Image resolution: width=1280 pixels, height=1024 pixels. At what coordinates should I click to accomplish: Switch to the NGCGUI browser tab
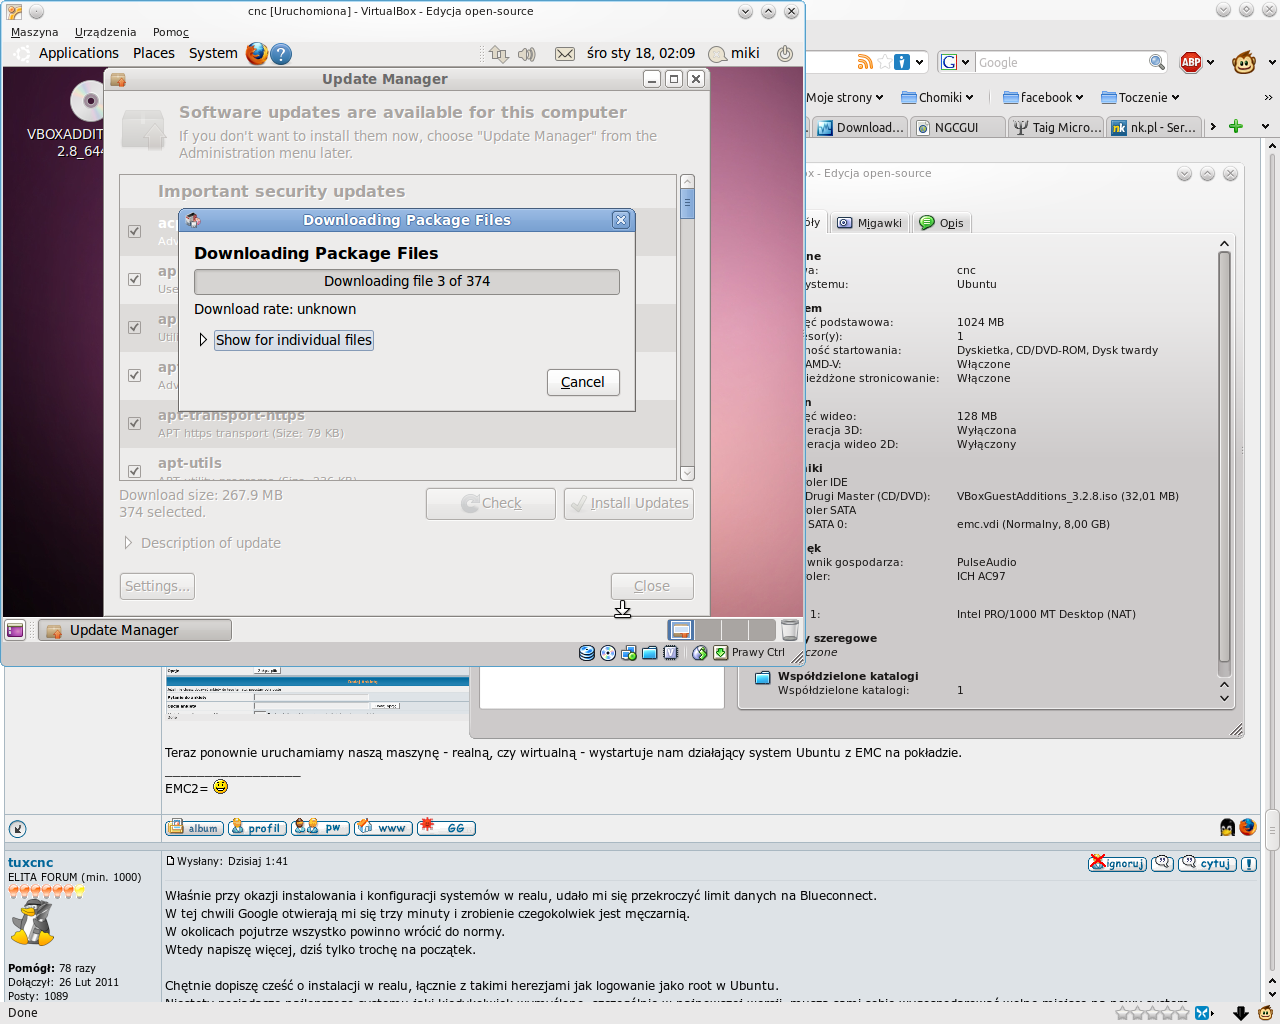(x=957, y=127)
